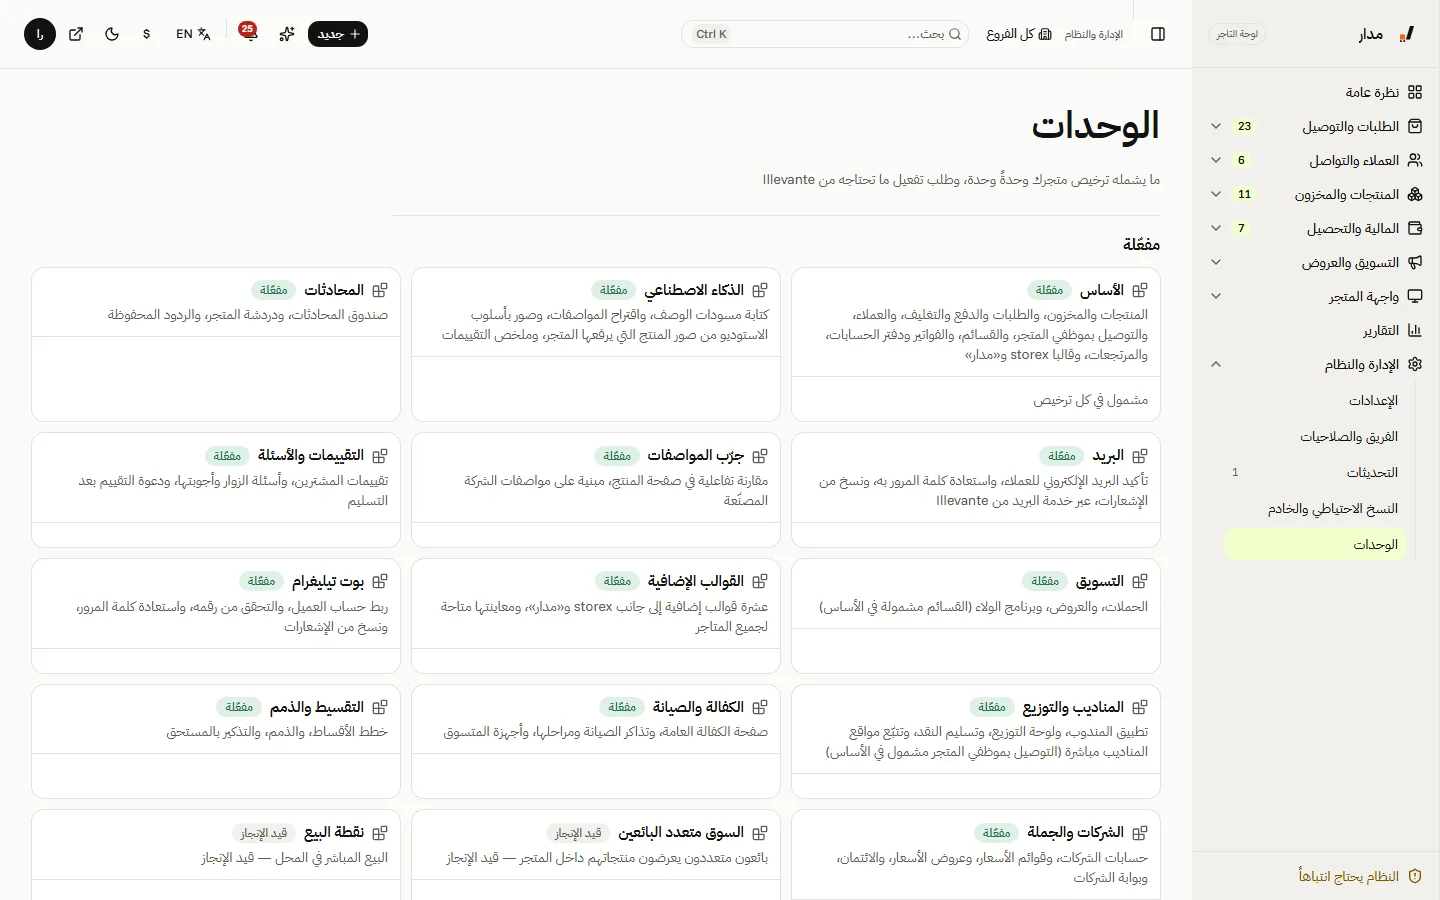Click the العملاء والتواصل people icon
The width and height of the screenshot is (1440, 900).
pyautogui.click(x=1415, y=160)
